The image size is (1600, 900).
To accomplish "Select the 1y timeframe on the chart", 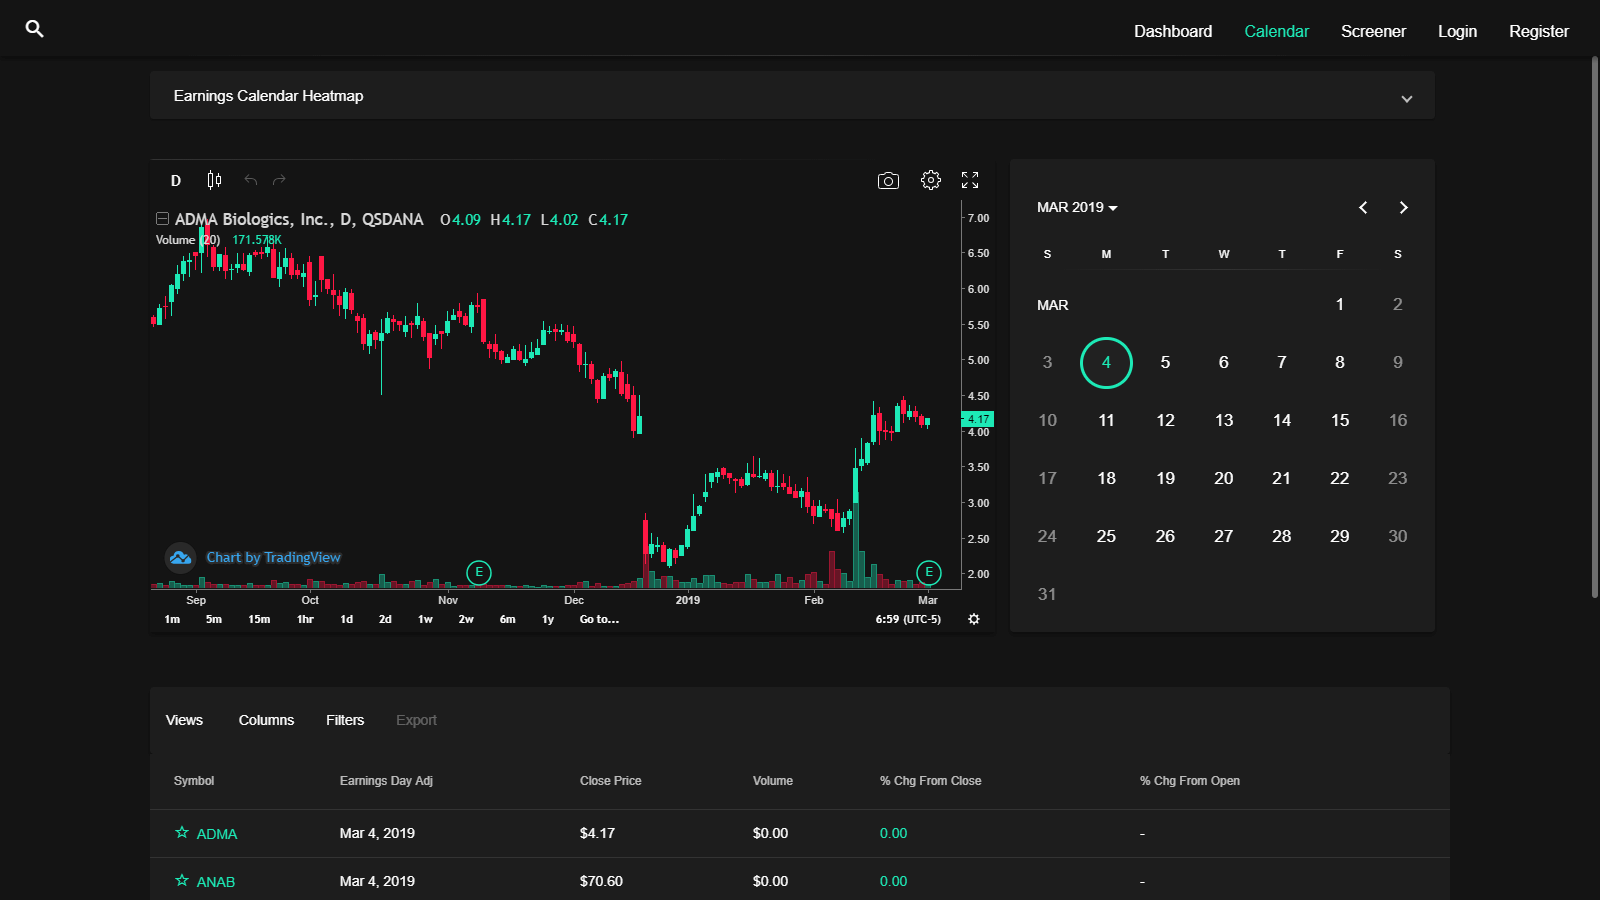I will [547, 619].
